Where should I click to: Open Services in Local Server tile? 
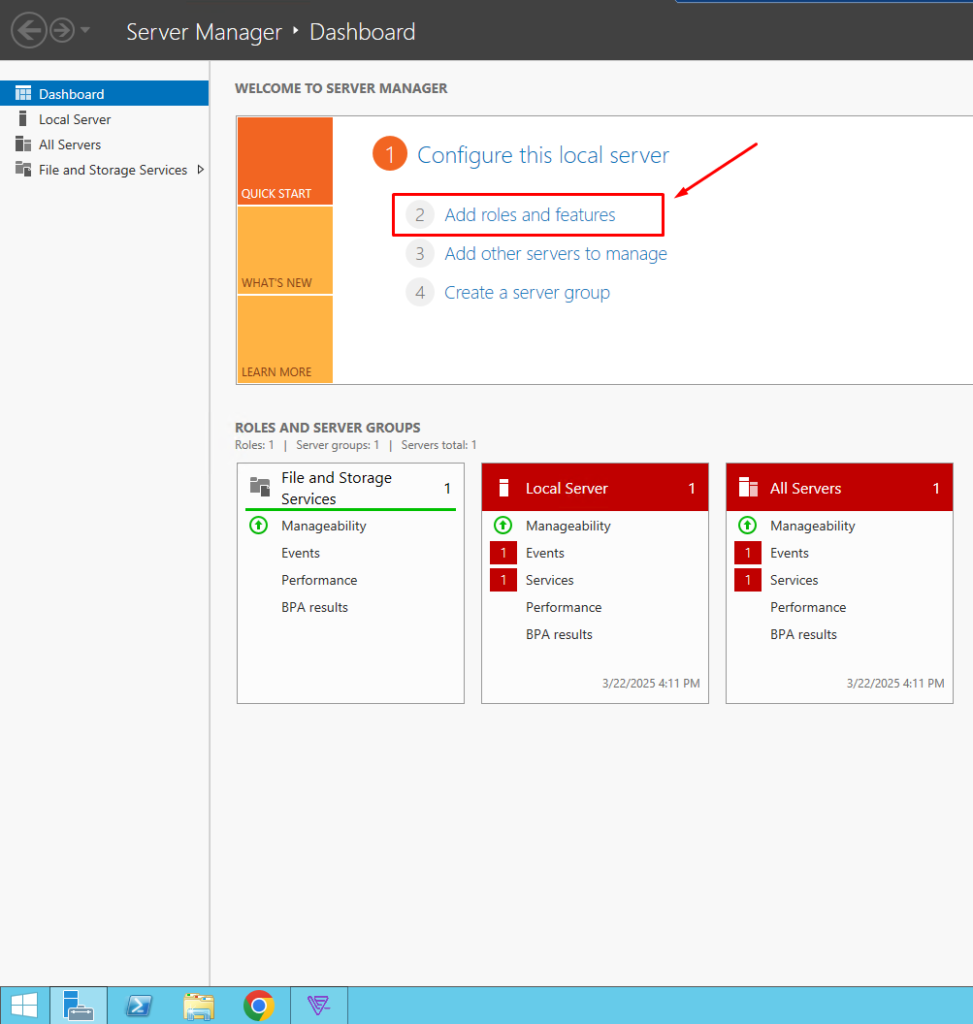click(549, 580)
